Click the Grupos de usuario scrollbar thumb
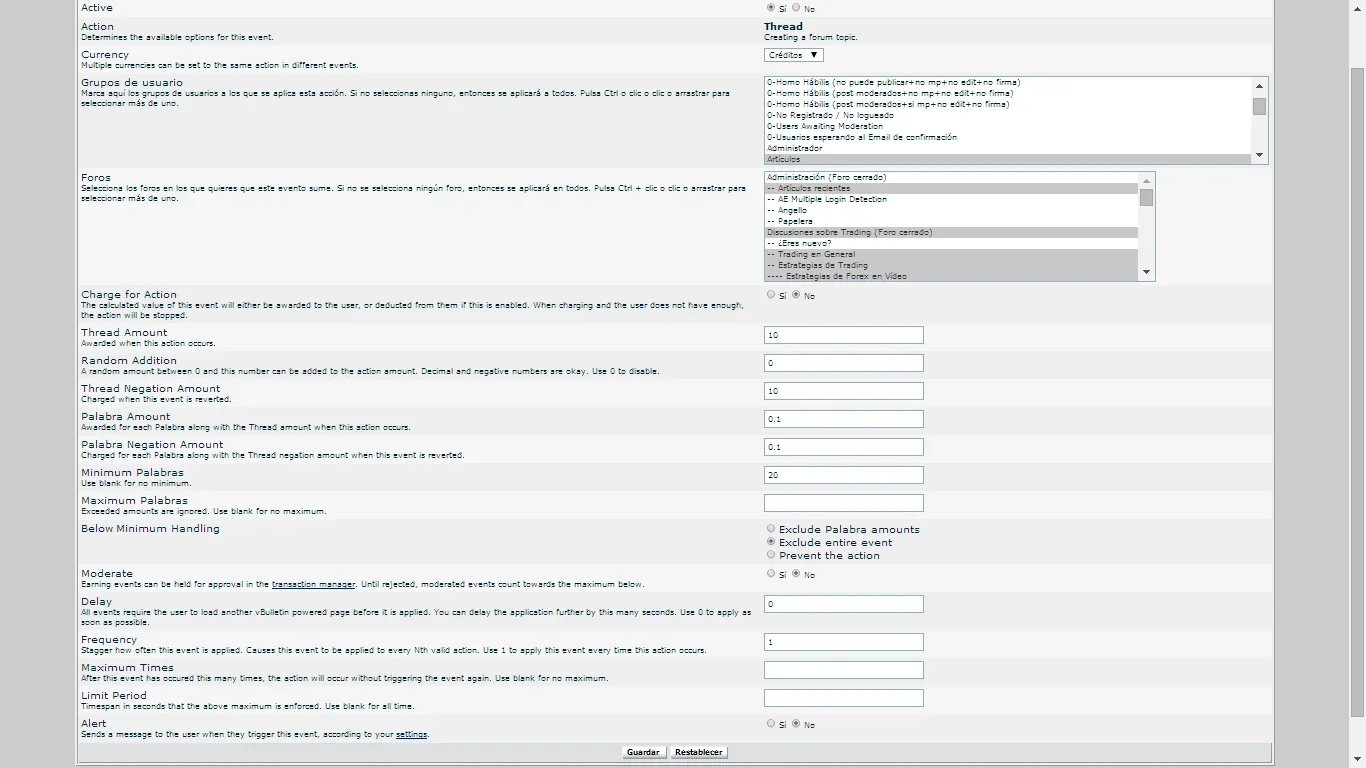 click(1259, 107)
